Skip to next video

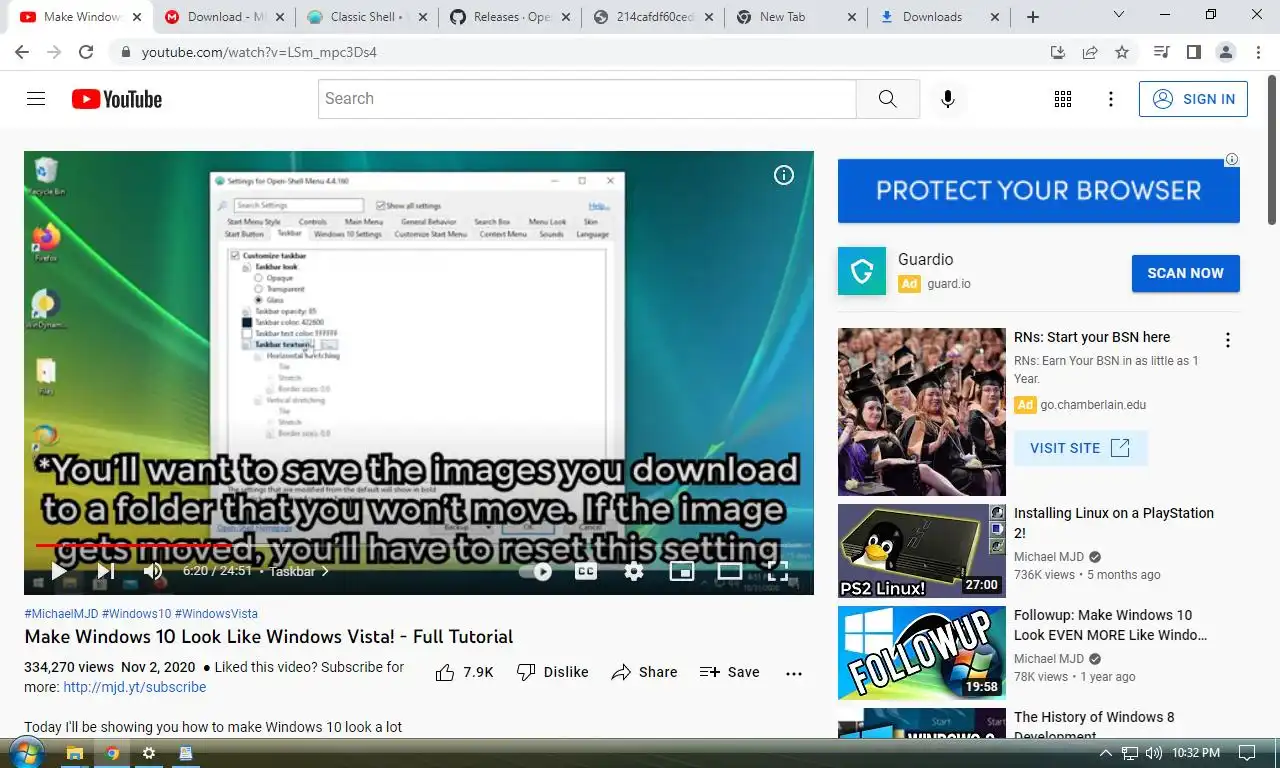click(105, 571)
